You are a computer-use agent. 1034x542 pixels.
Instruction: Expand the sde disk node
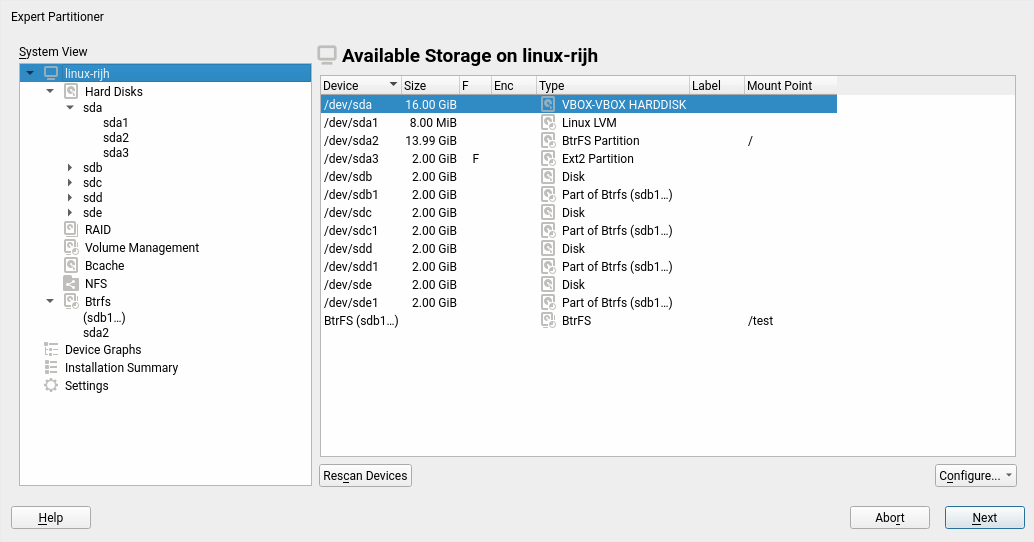tap(70, 213)
